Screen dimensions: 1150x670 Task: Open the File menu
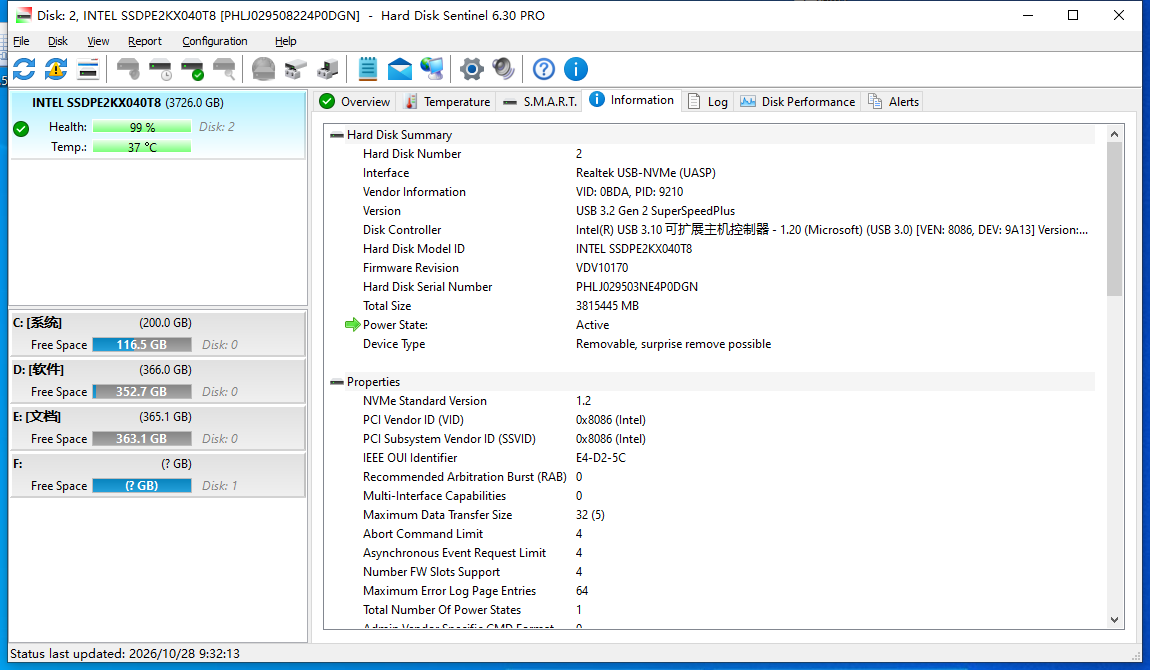(21, 41)
